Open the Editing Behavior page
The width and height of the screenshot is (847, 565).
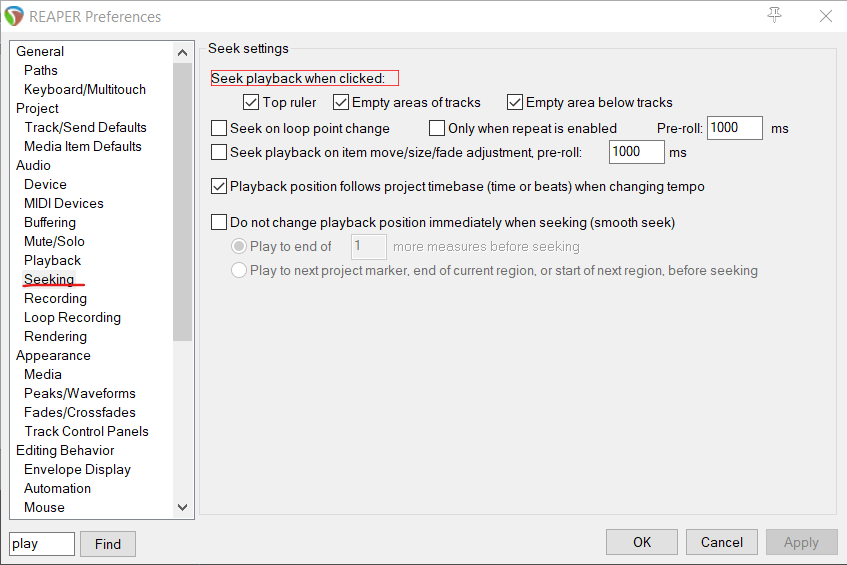tap(65, 450)
